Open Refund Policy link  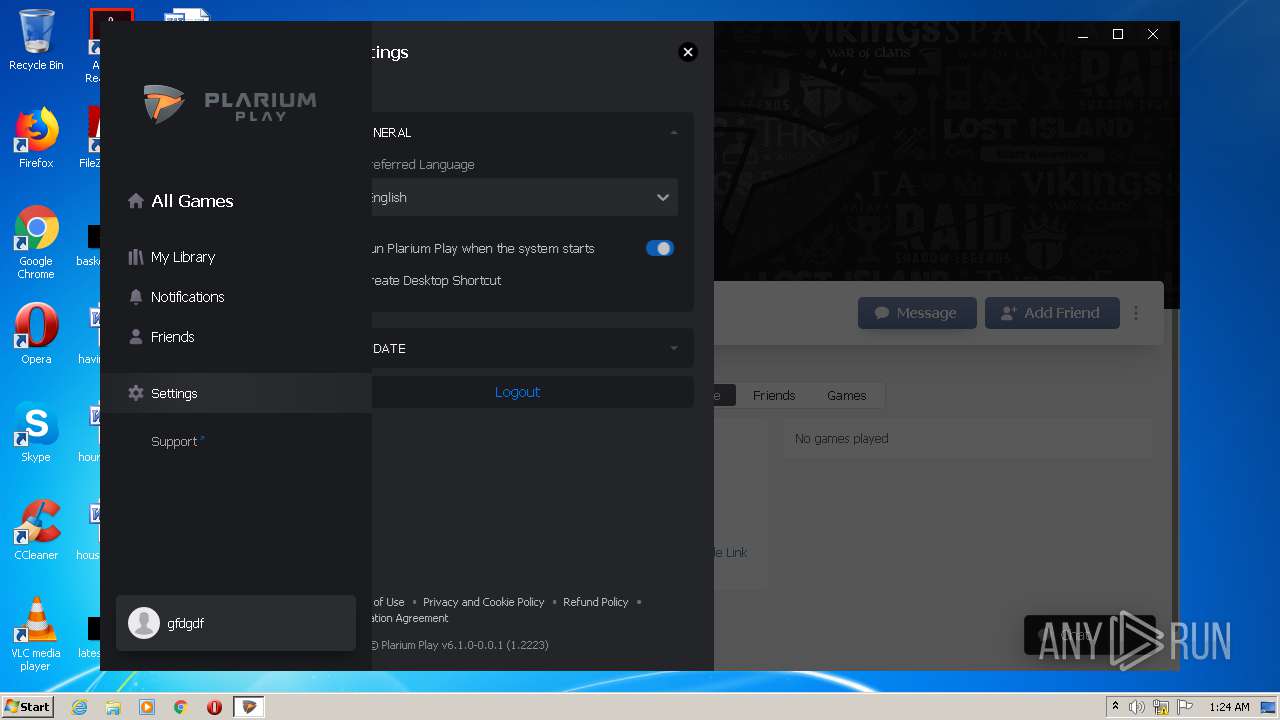(x=596, y=602)
